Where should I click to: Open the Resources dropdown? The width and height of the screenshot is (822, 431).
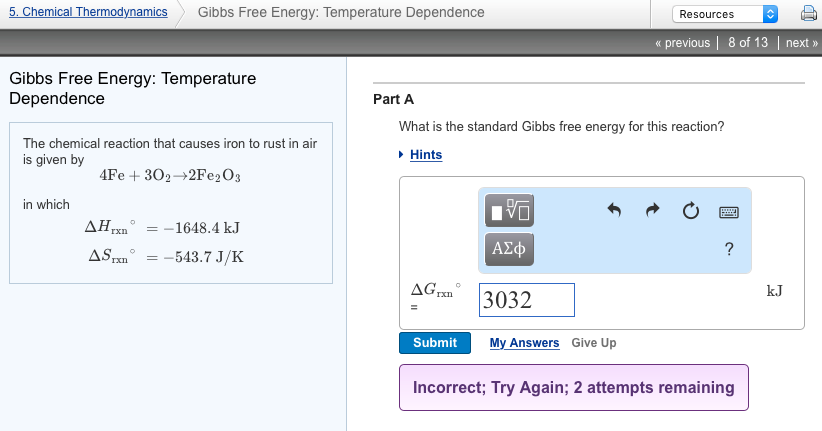point(725,14)
